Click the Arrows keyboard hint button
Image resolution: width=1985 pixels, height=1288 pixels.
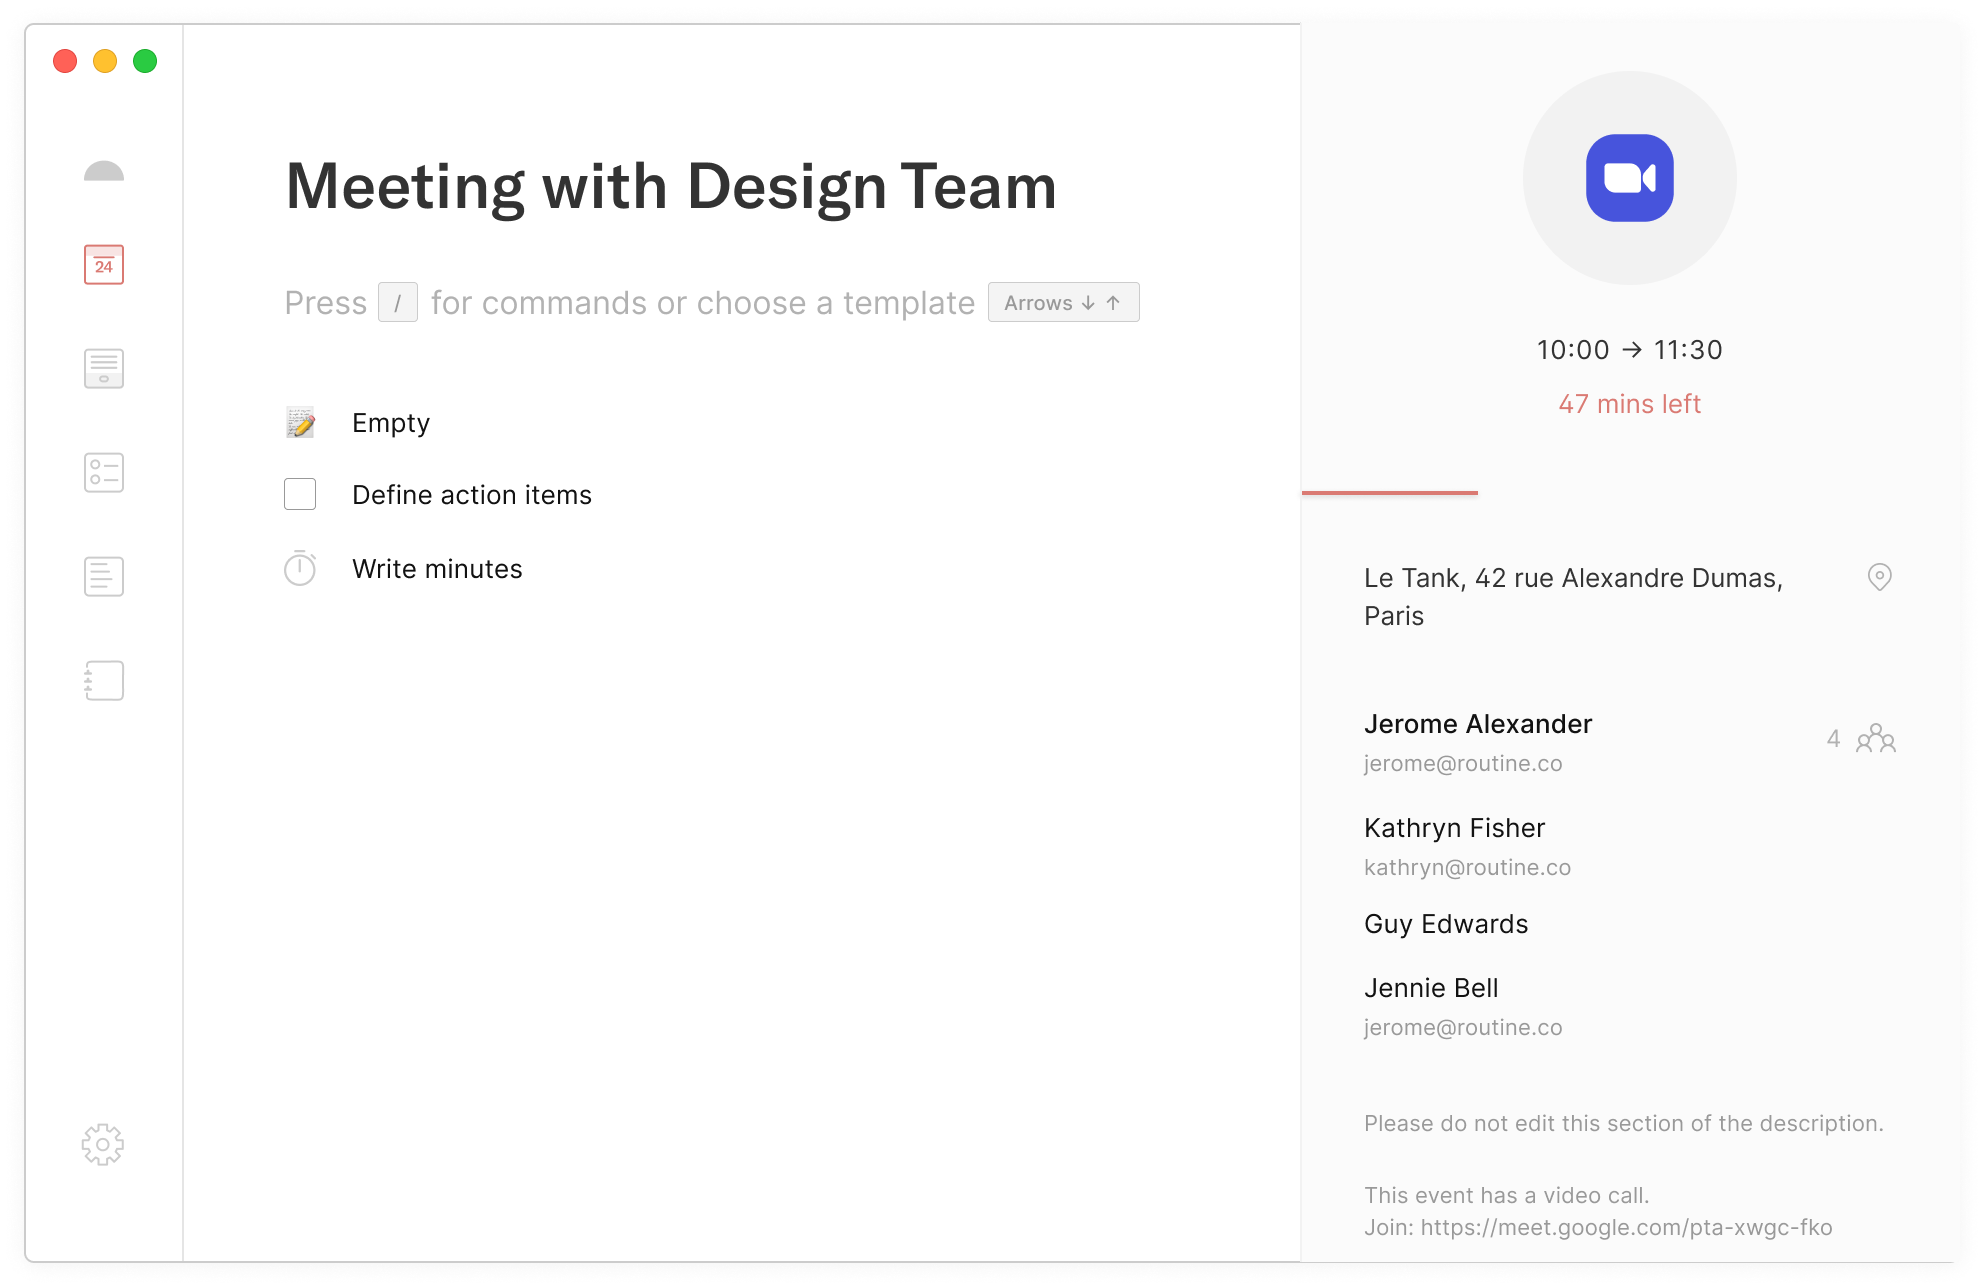[x=1063, y=303]
